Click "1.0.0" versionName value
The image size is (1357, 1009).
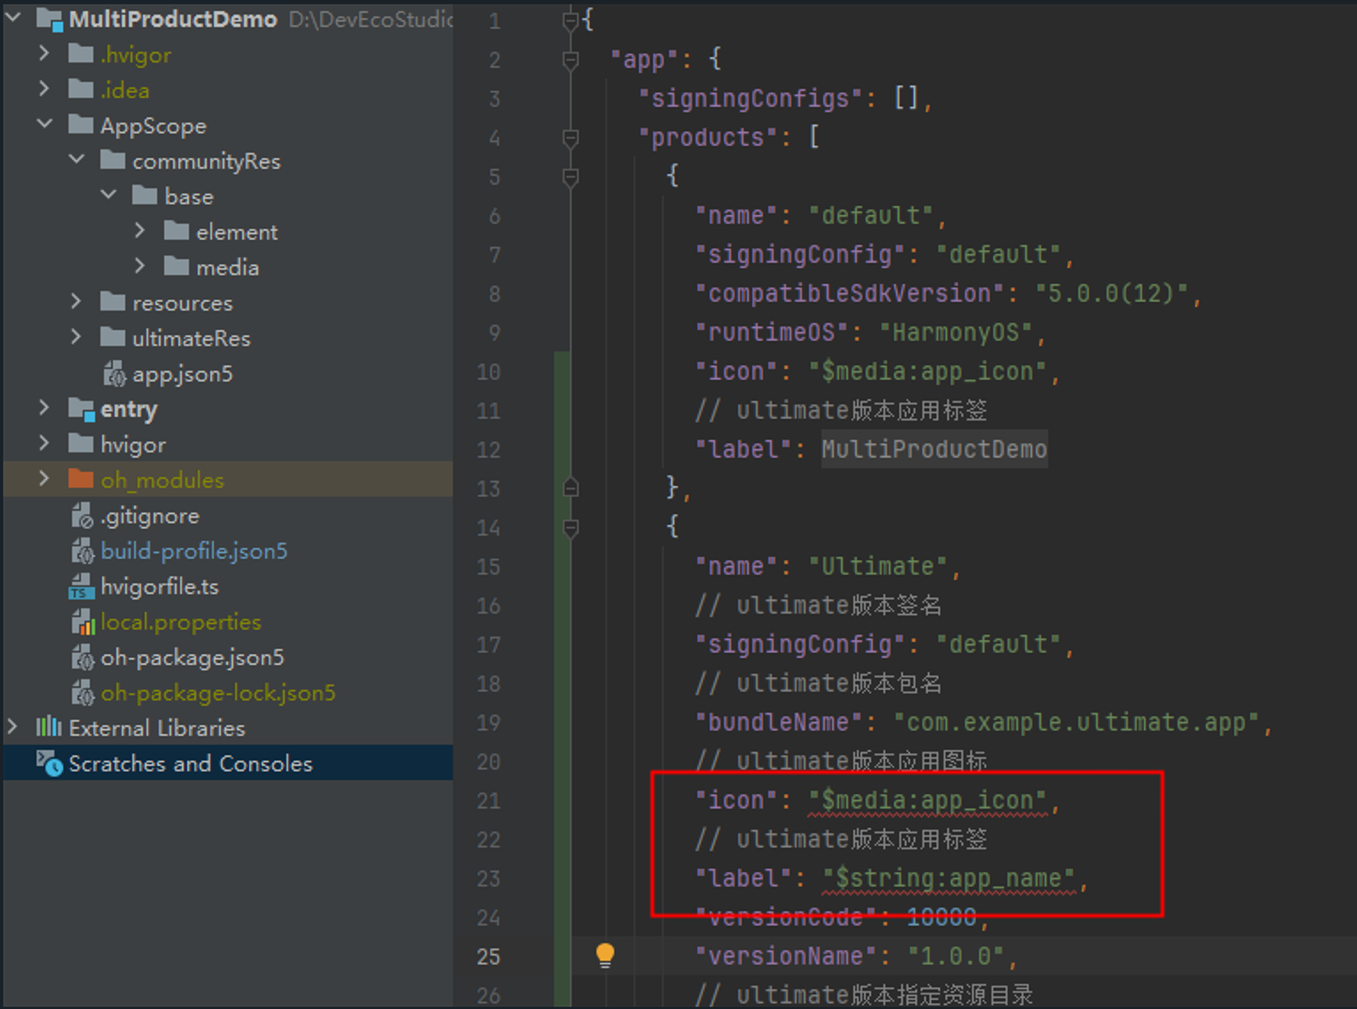pyautogui.click(x=956, y=956)
